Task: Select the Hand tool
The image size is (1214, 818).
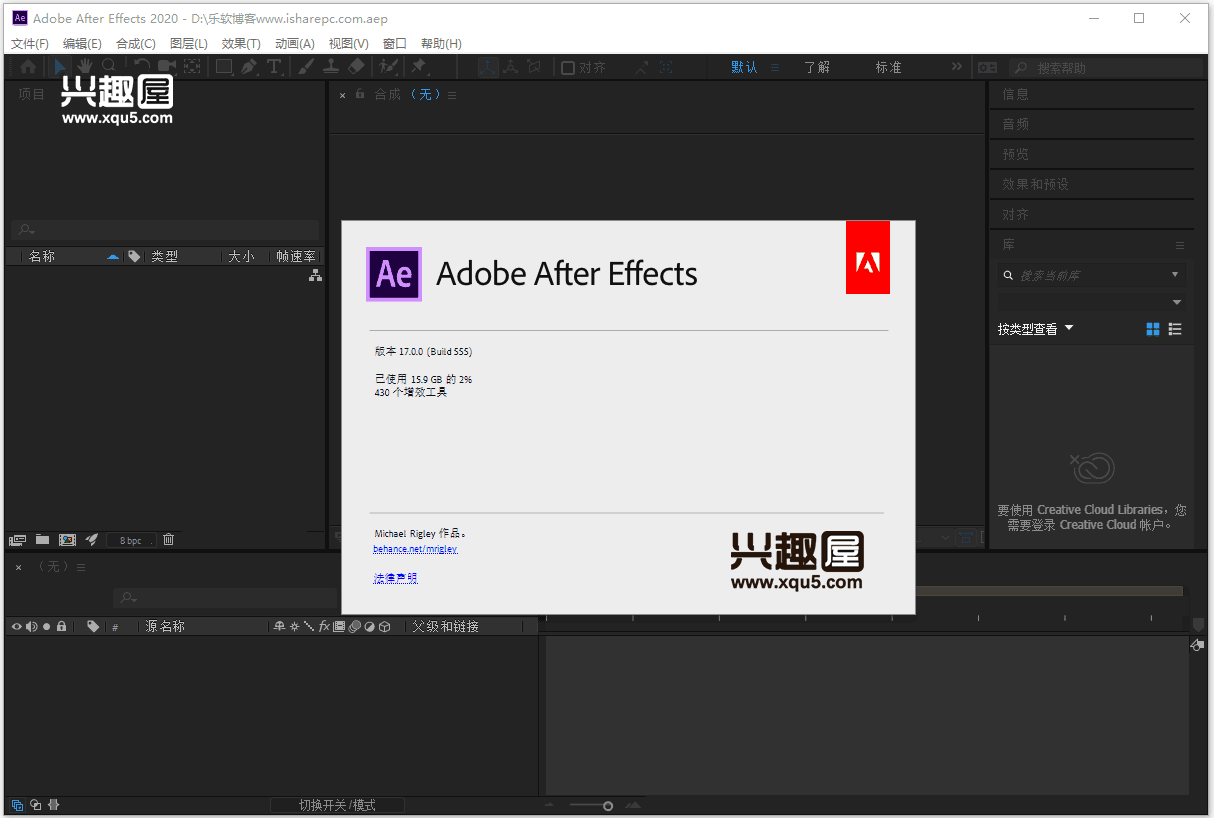Action: click(x=85, y=67)
